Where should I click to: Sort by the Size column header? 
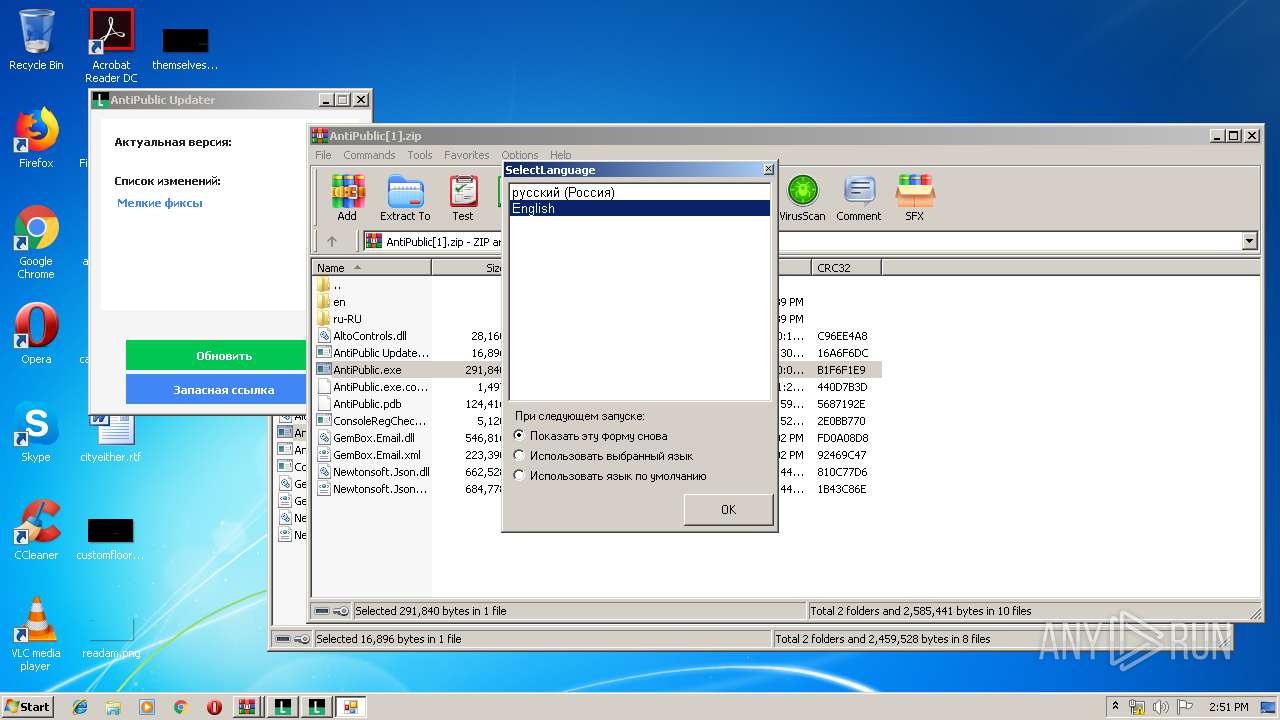[x=467, y=268]
